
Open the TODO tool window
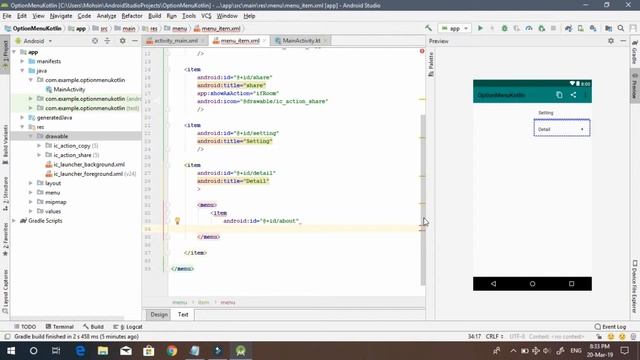coord(25,327)
